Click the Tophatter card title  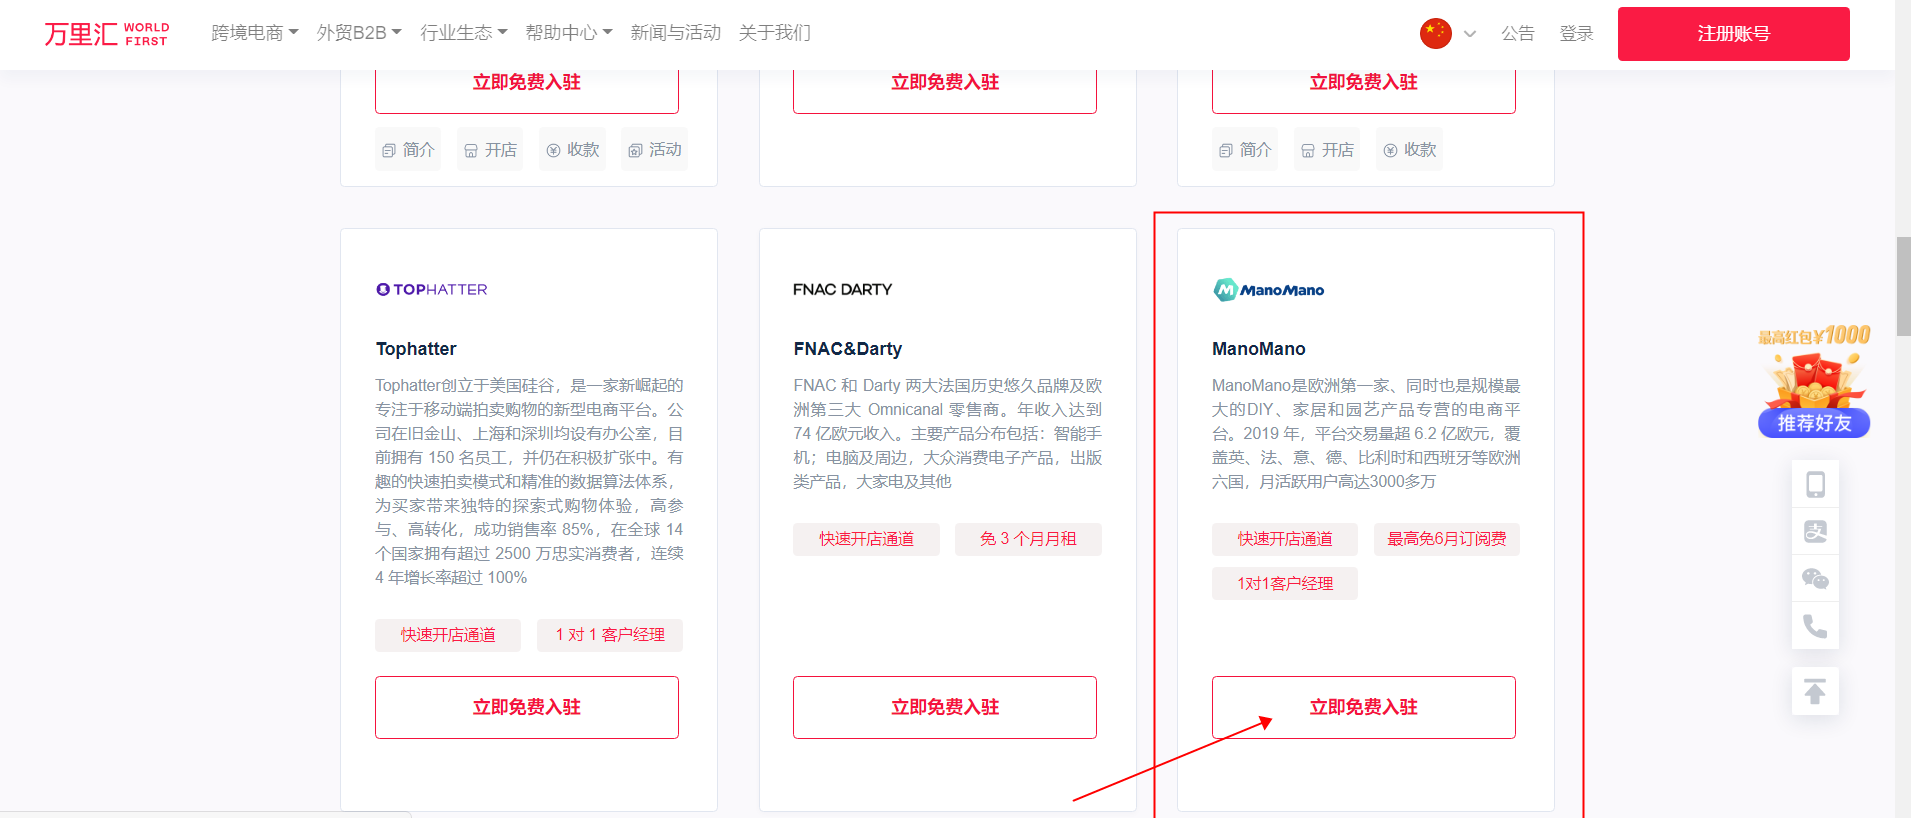[x=416, y=349]
